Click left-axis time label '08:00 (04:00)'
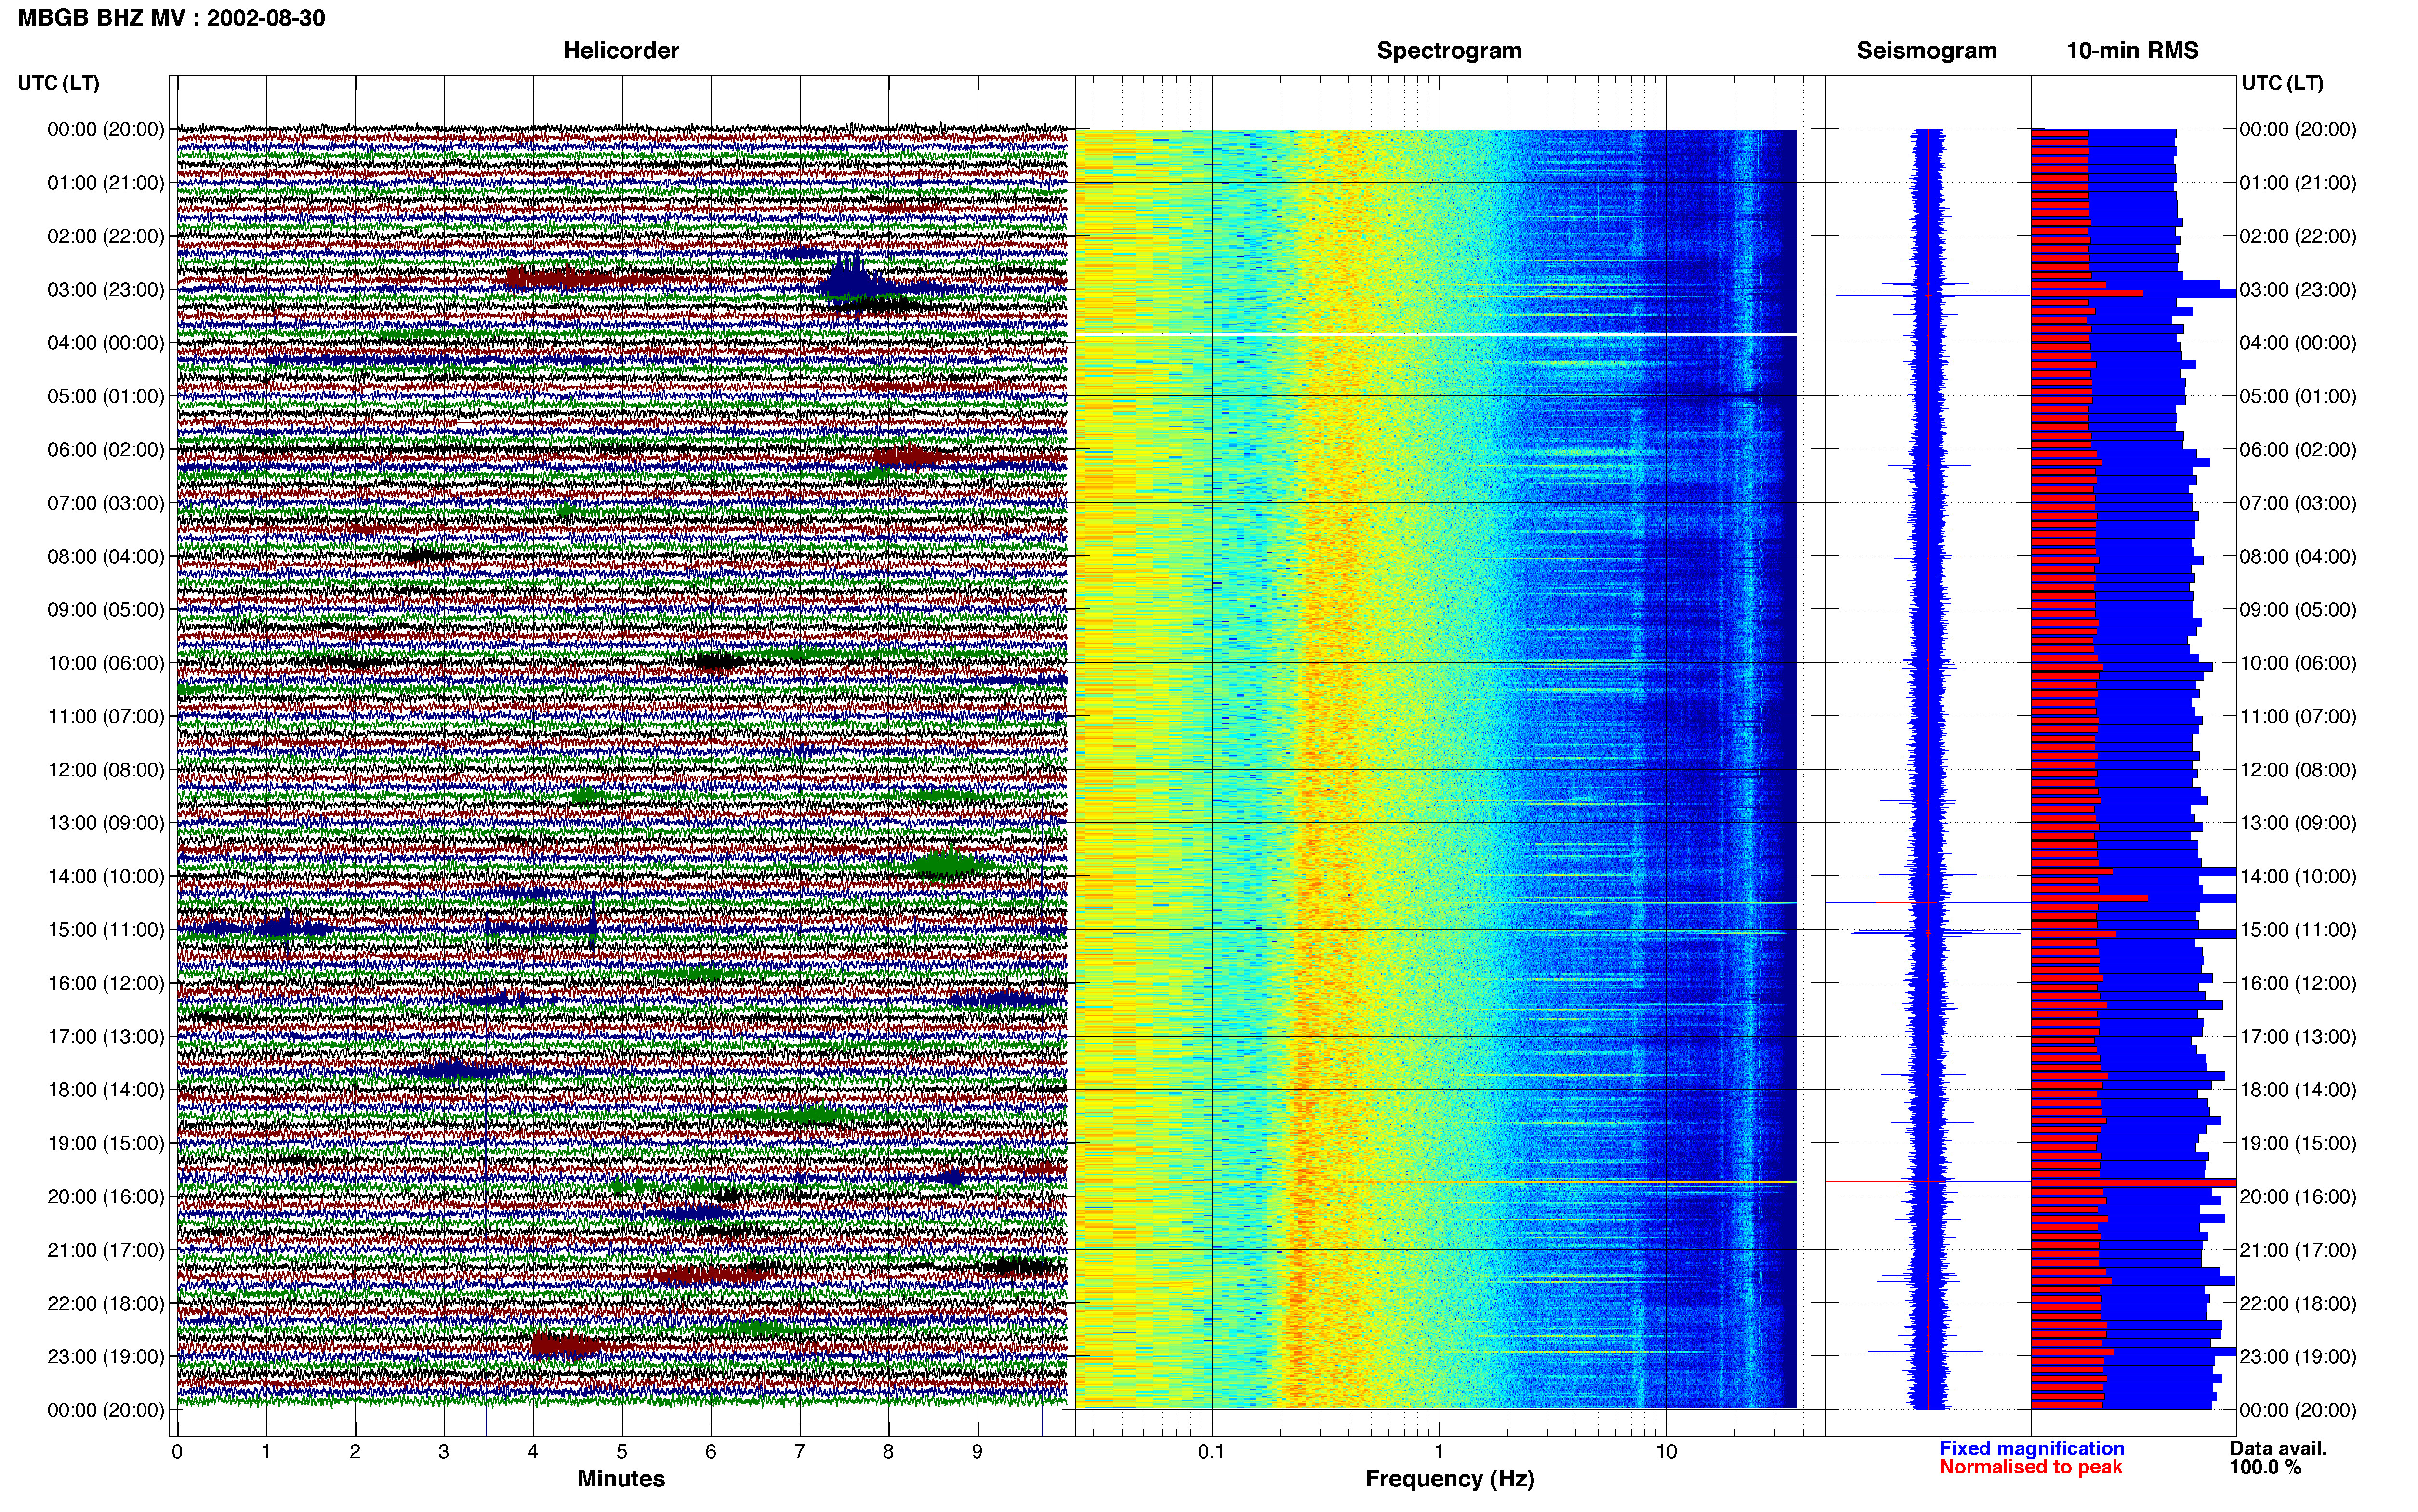 (106, 556)
